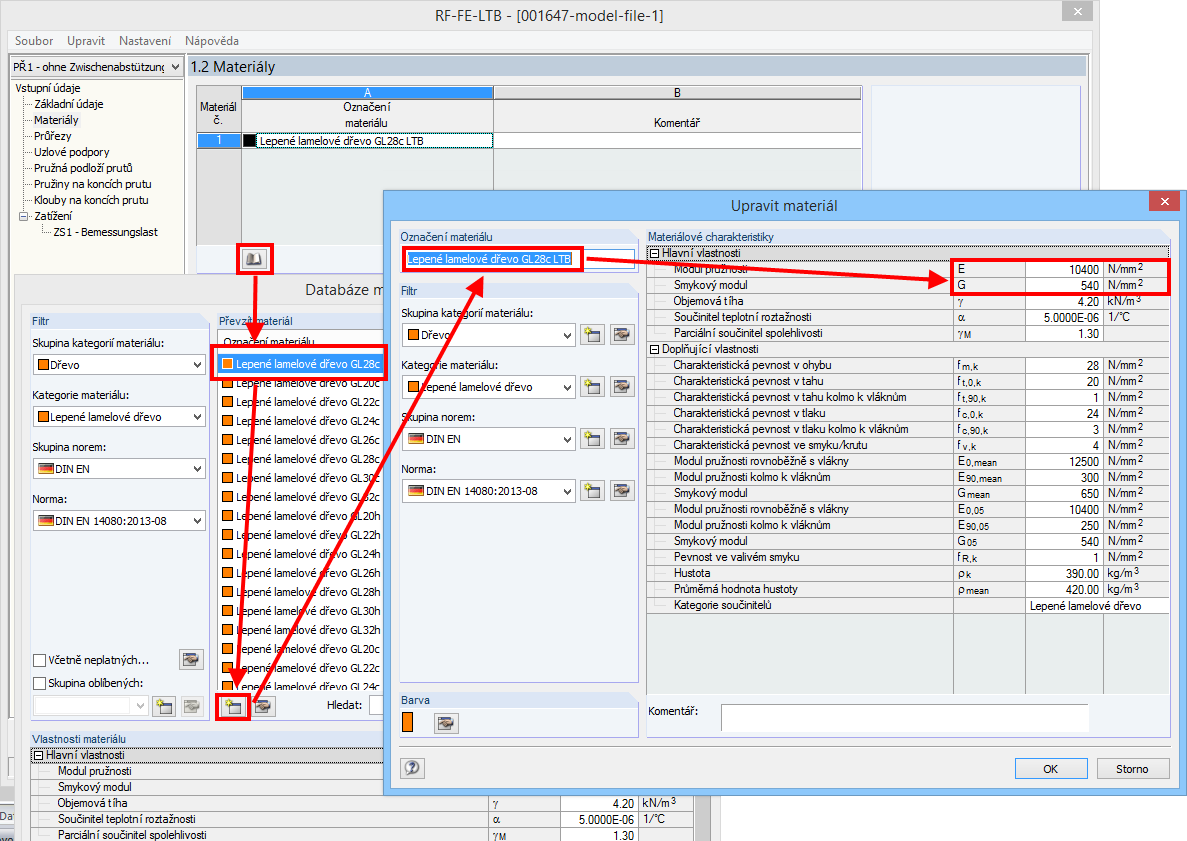This screenshot has height=841, width=1187.
Task: Open the material library book icon
Action: [254, 259]
